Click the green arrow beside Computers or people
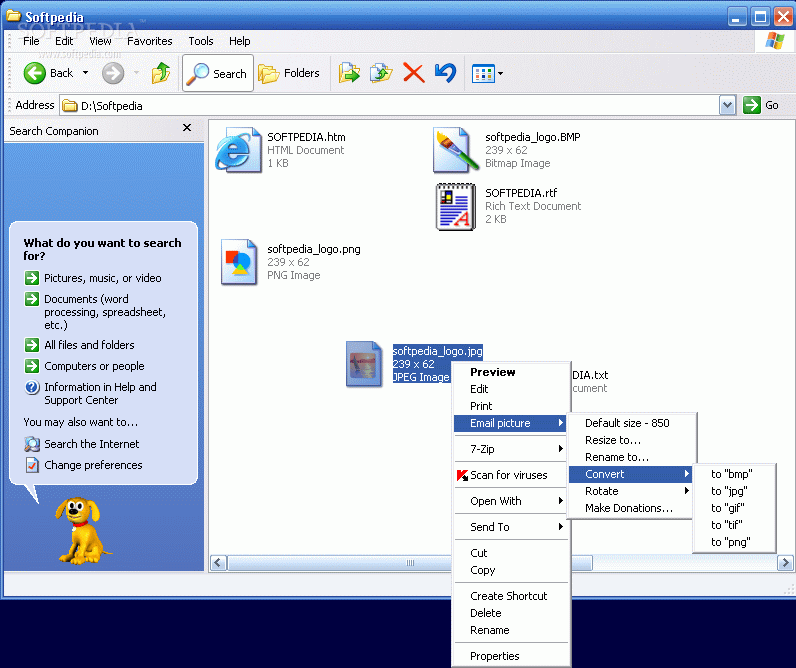796x668 pixels. click(x=32, y=366)
